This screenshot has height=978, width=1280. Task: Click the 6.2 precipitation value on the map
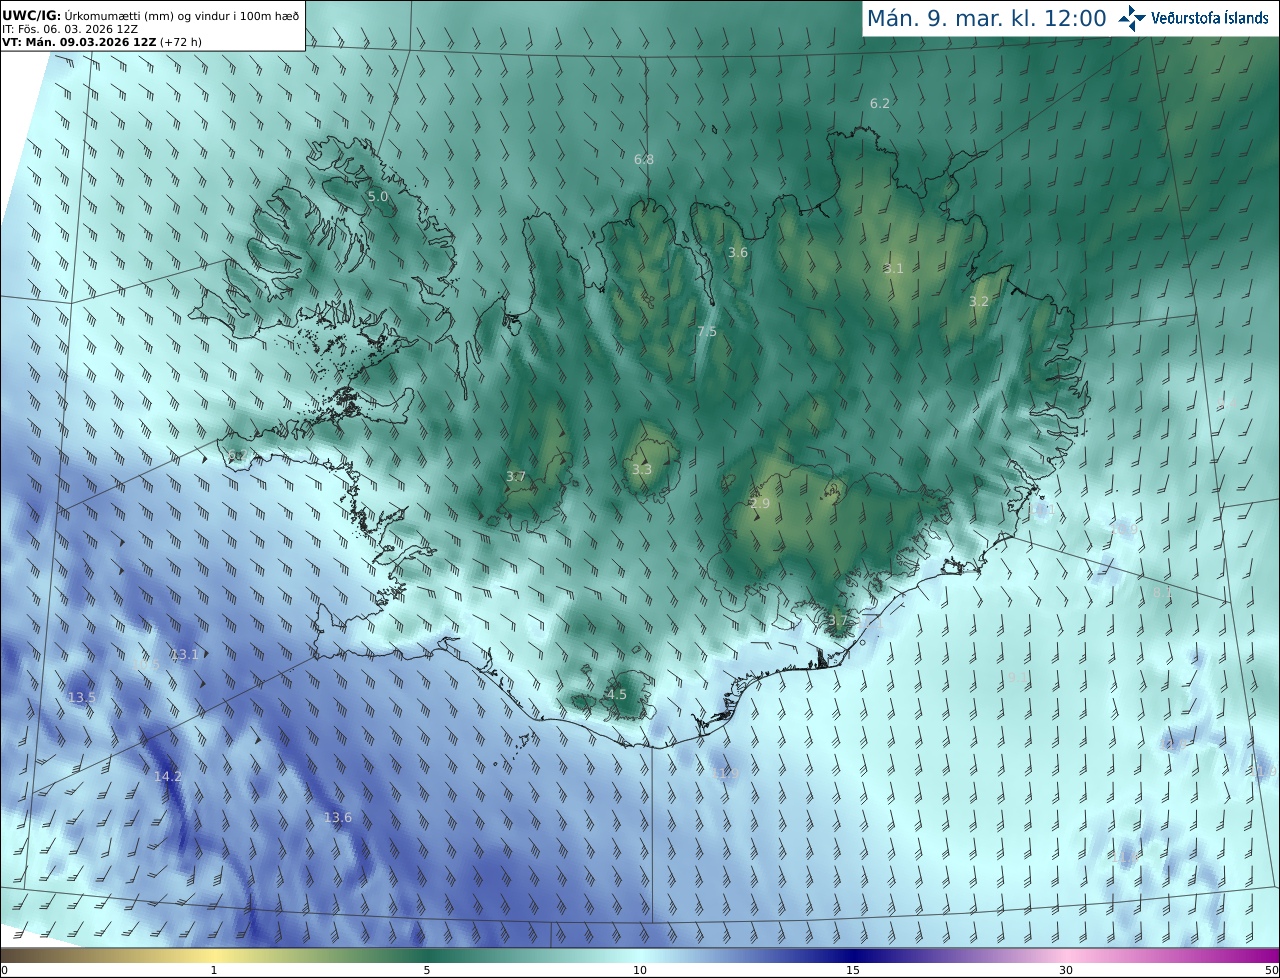pos(880,103)
